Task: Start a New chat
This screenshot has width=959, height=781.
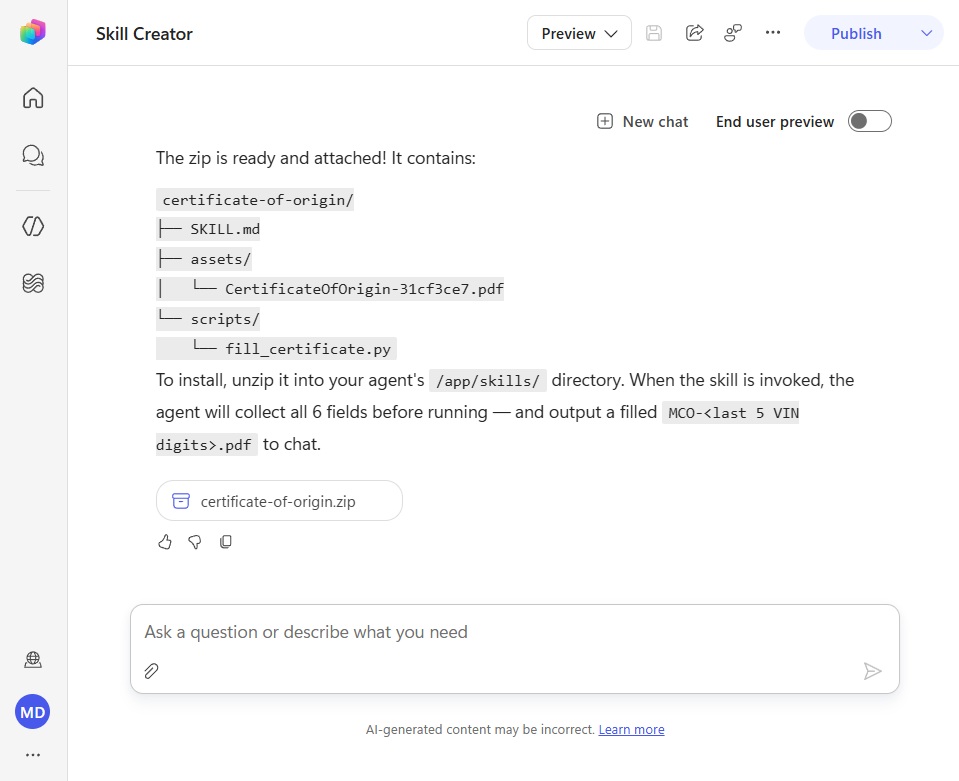Action: pos(642,122)
